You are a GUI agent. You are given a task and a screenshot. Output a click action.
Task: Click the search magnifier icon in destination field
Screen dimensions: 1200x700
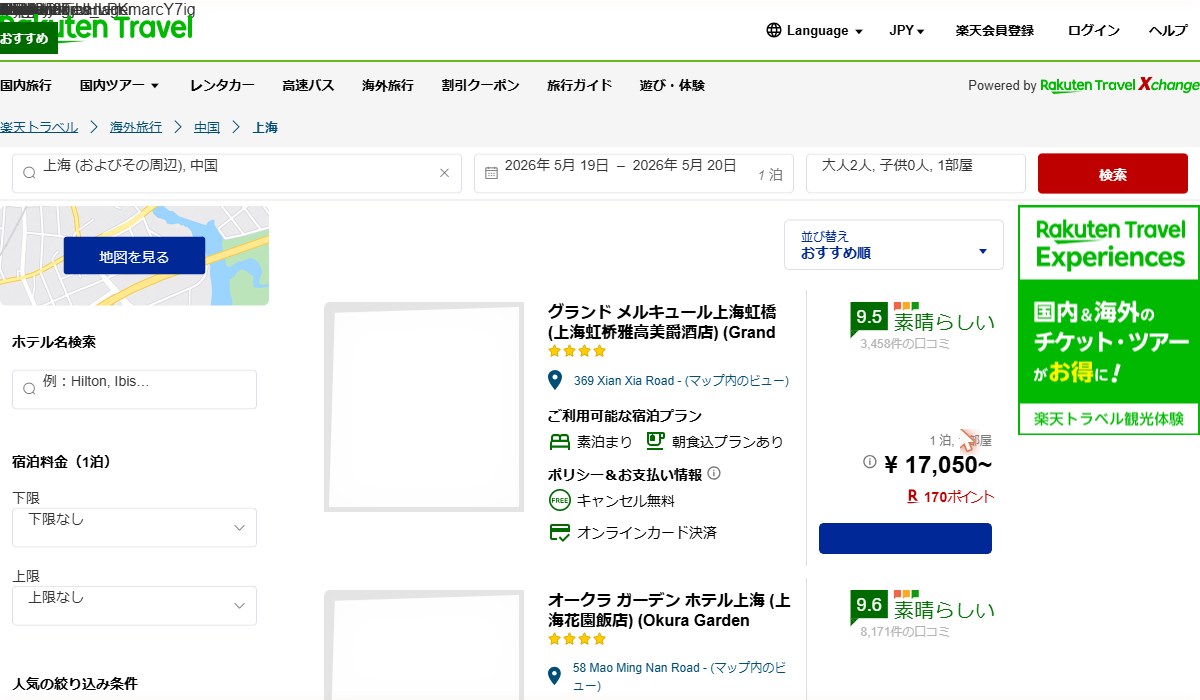click(29, 173)
